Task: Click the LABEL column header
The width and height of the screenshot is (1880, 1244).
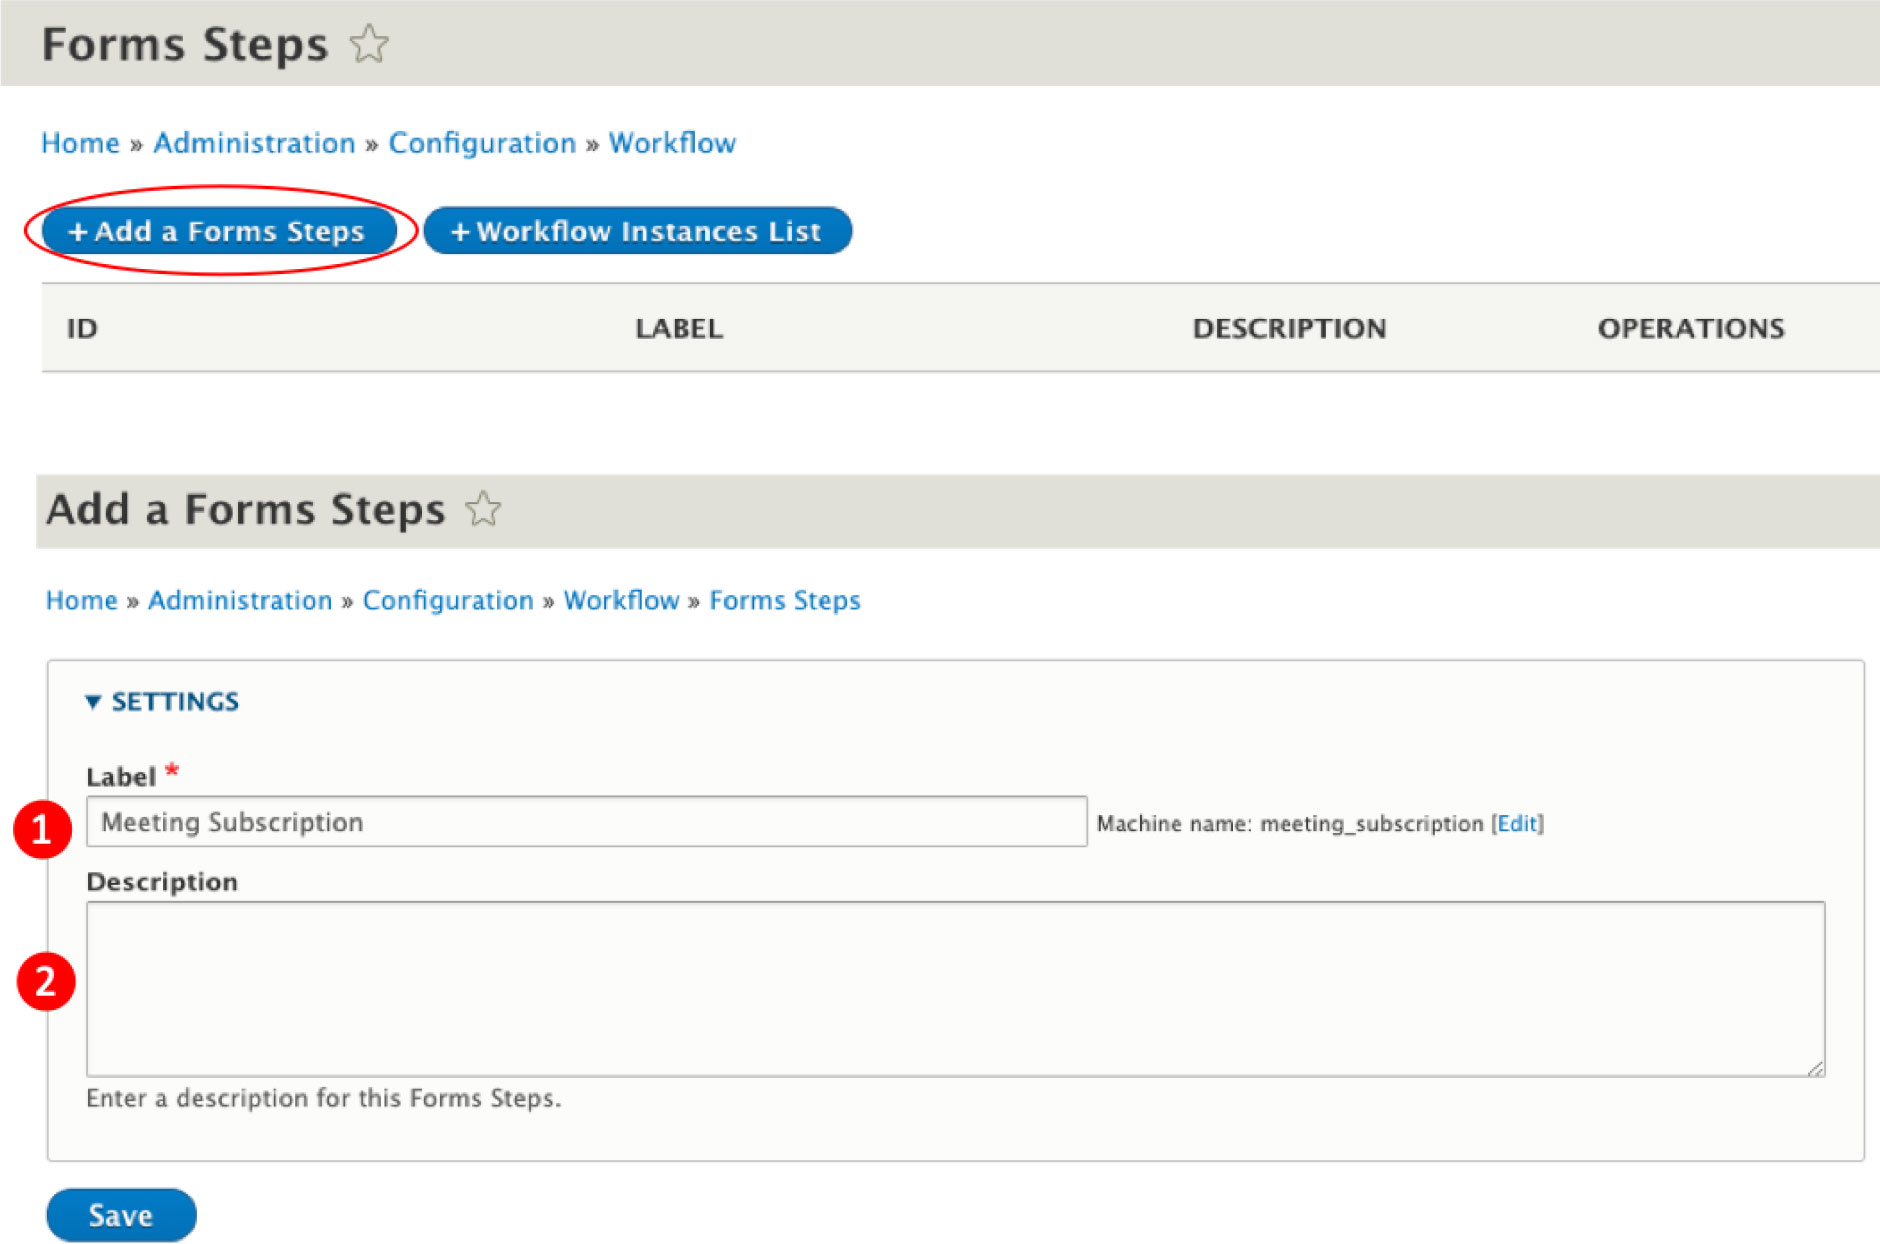Action: point(679,328)
